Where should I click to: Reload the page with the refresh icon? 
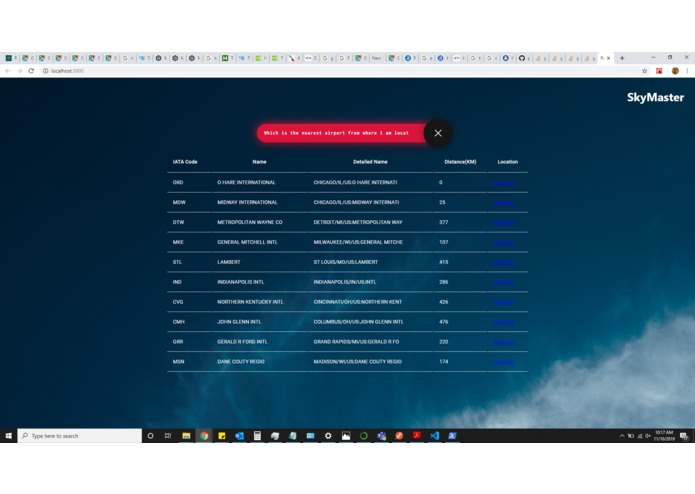pyautogui.click(x=31, y=71)
